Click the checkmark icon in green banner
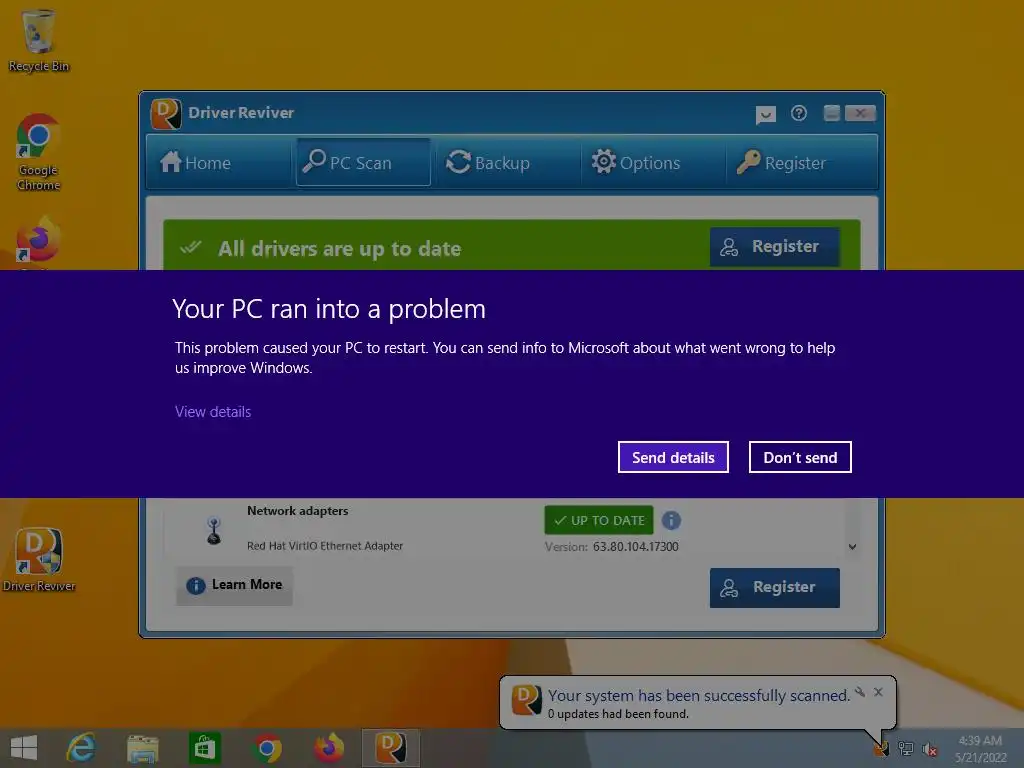The height and width of the screenshot is (768, 1024). pyautogui.click(x=191, y=248)
